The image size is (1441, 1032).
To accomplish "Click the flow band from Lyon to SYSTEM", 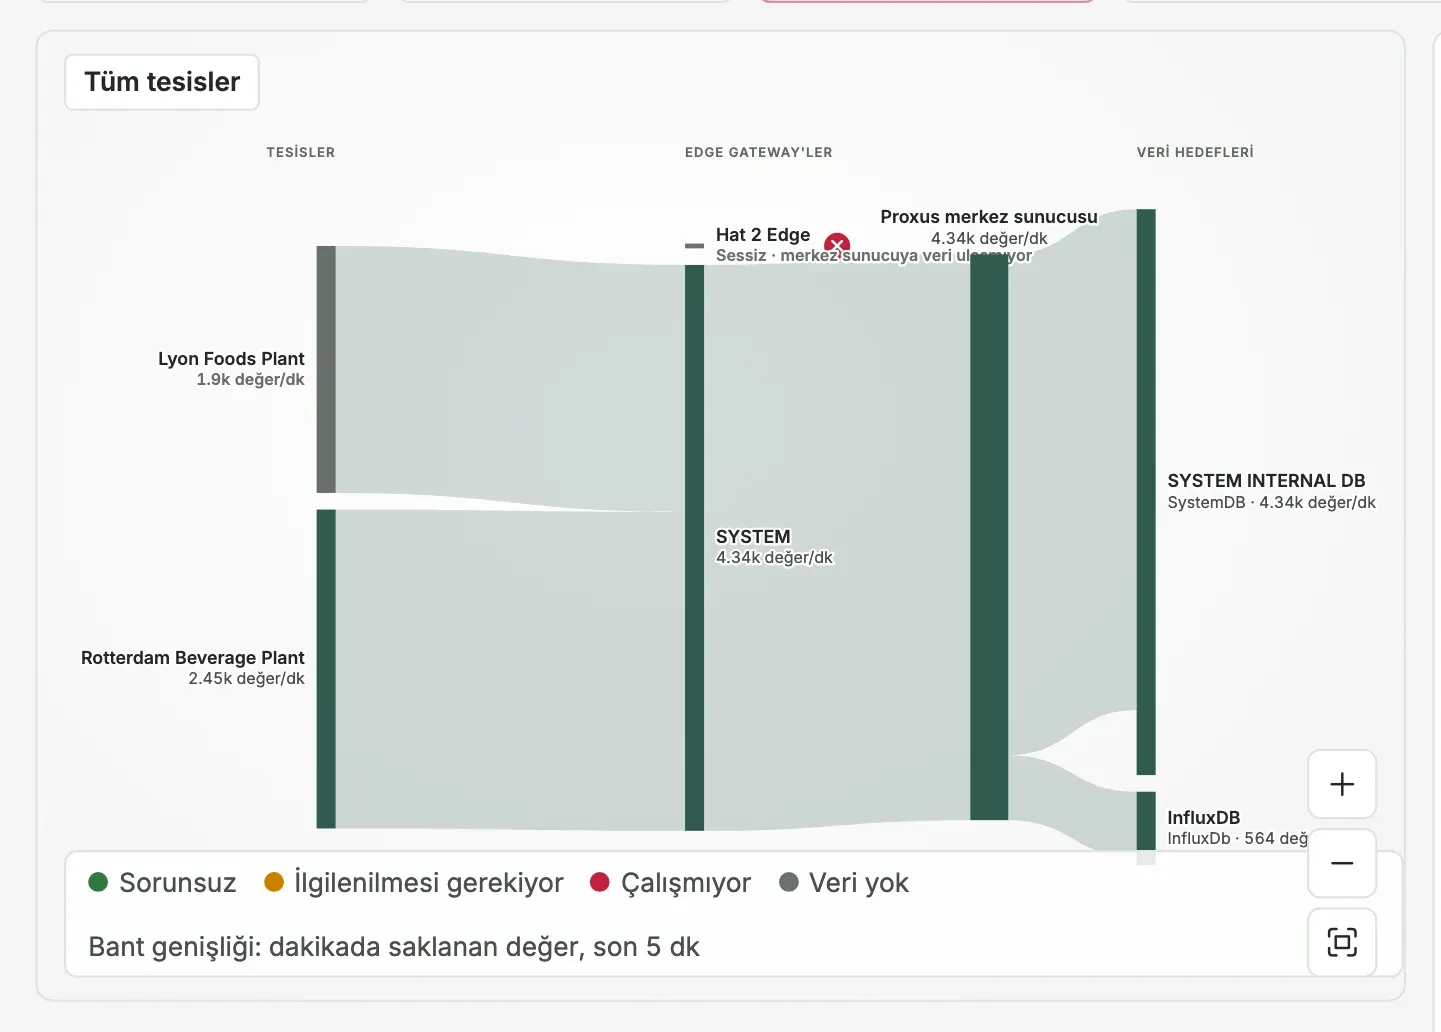I will [510, 380].
